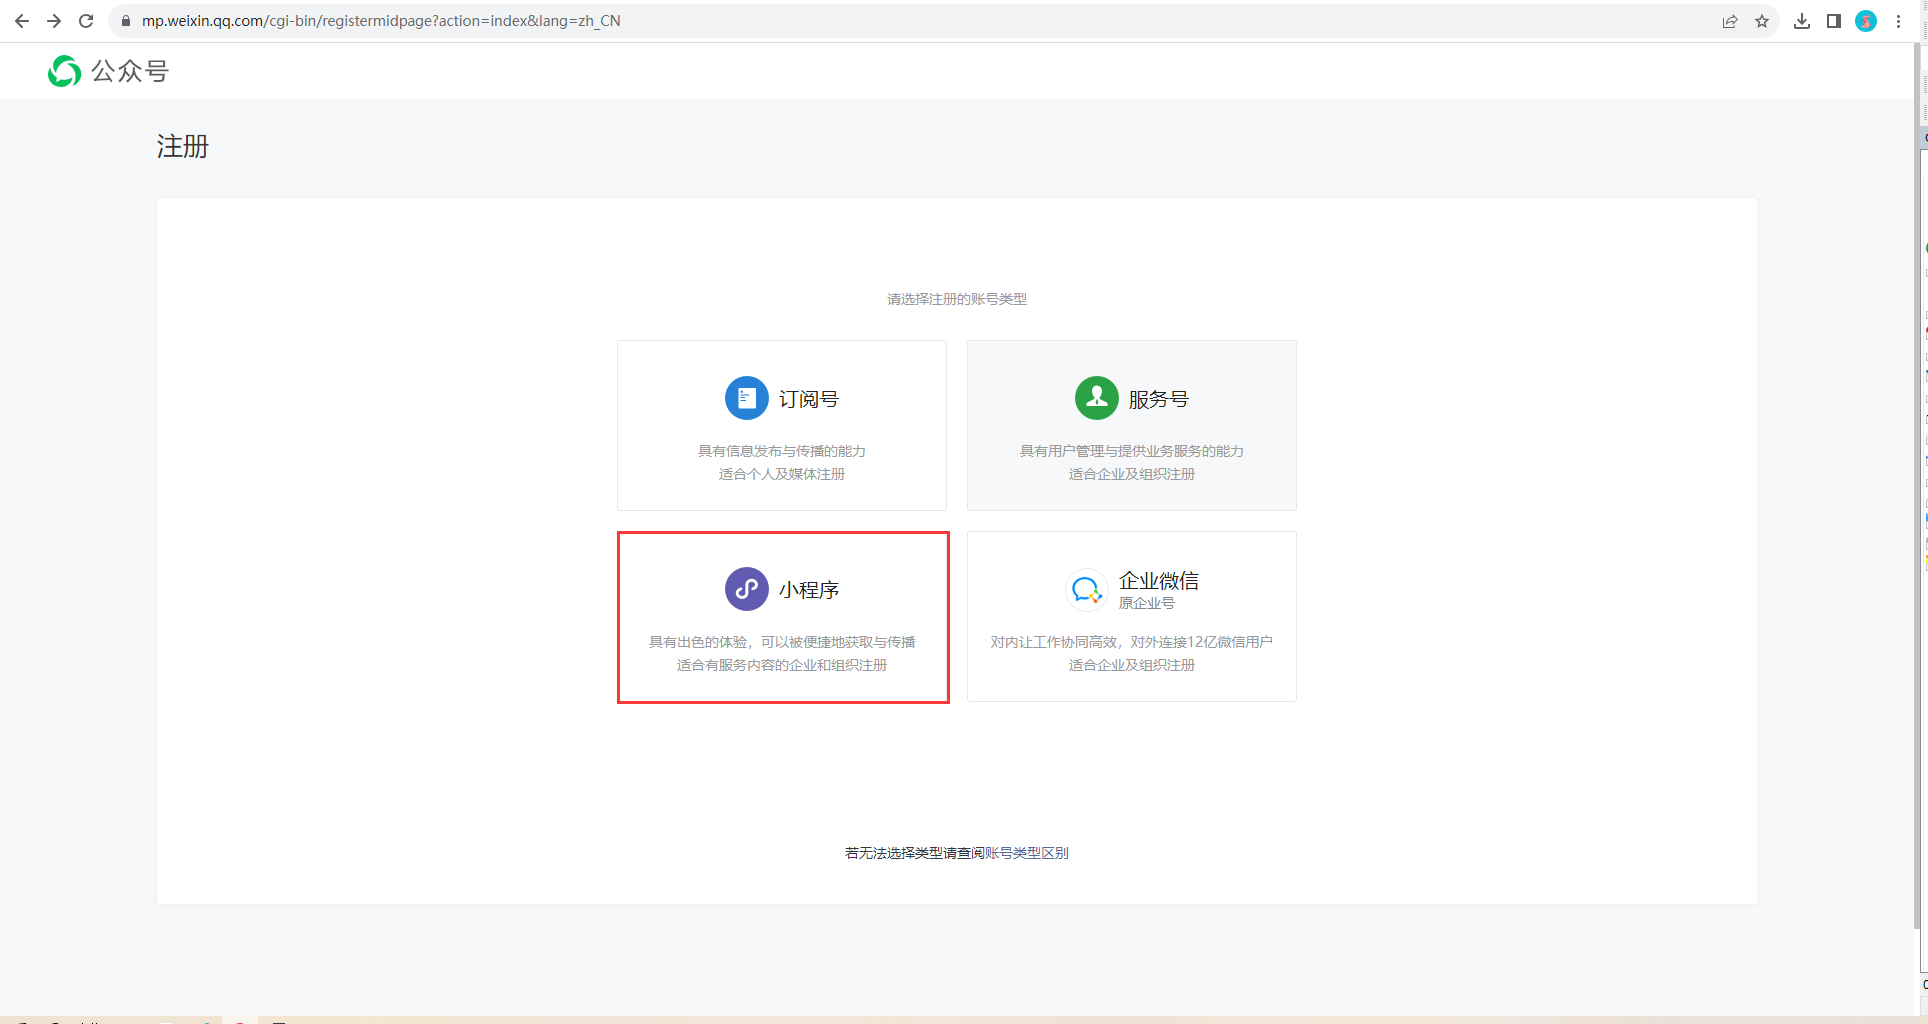Click the URL address bar text
Image resolution: width=1928 pixels, height=1024 pixels.
pyautogui.click(x=381, y=21)
